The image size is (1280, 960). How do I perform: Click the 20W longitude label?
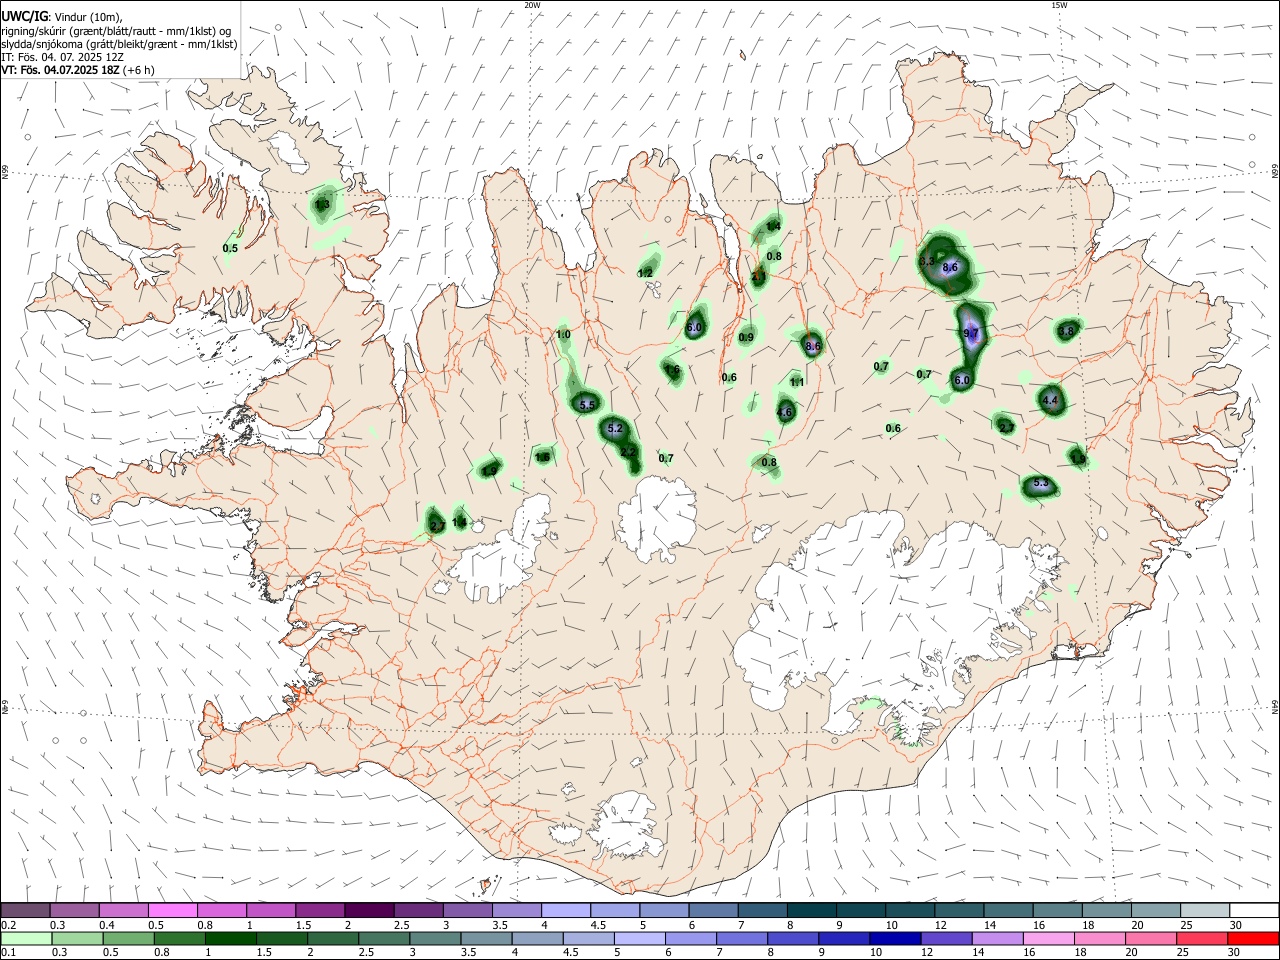(532, 5)
